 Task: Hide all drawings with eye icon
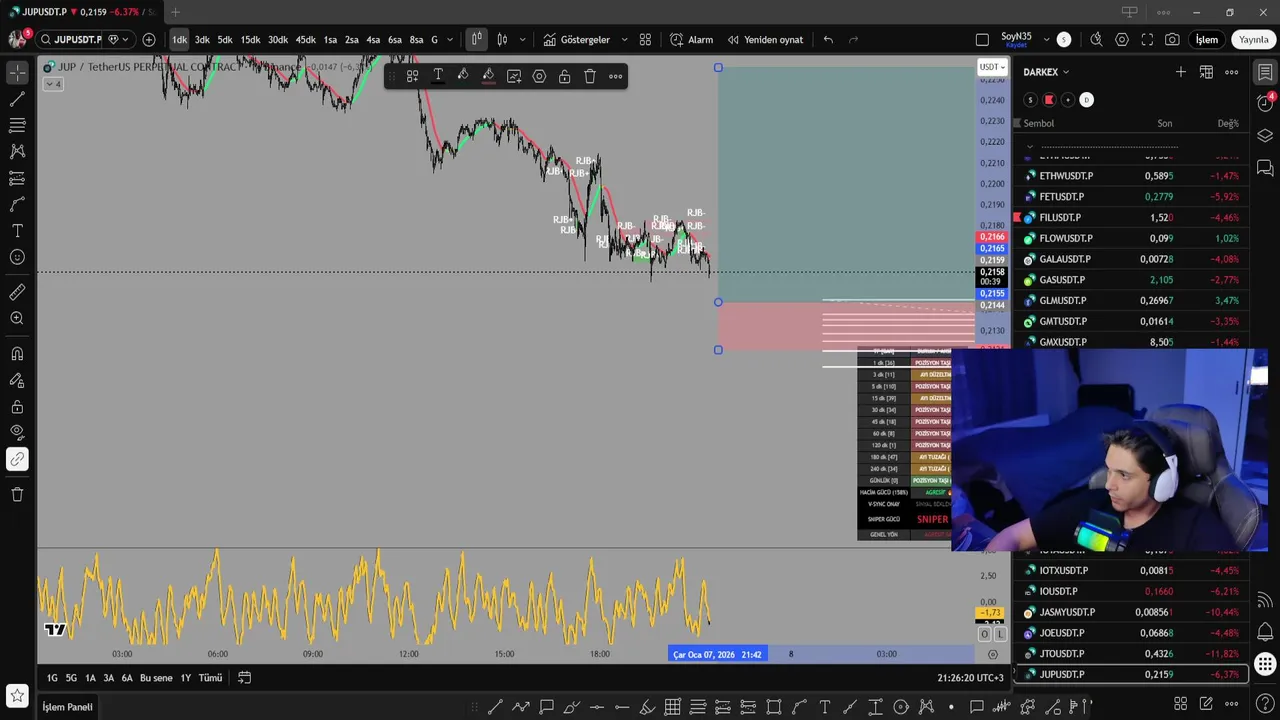click(x=17, y=433)
